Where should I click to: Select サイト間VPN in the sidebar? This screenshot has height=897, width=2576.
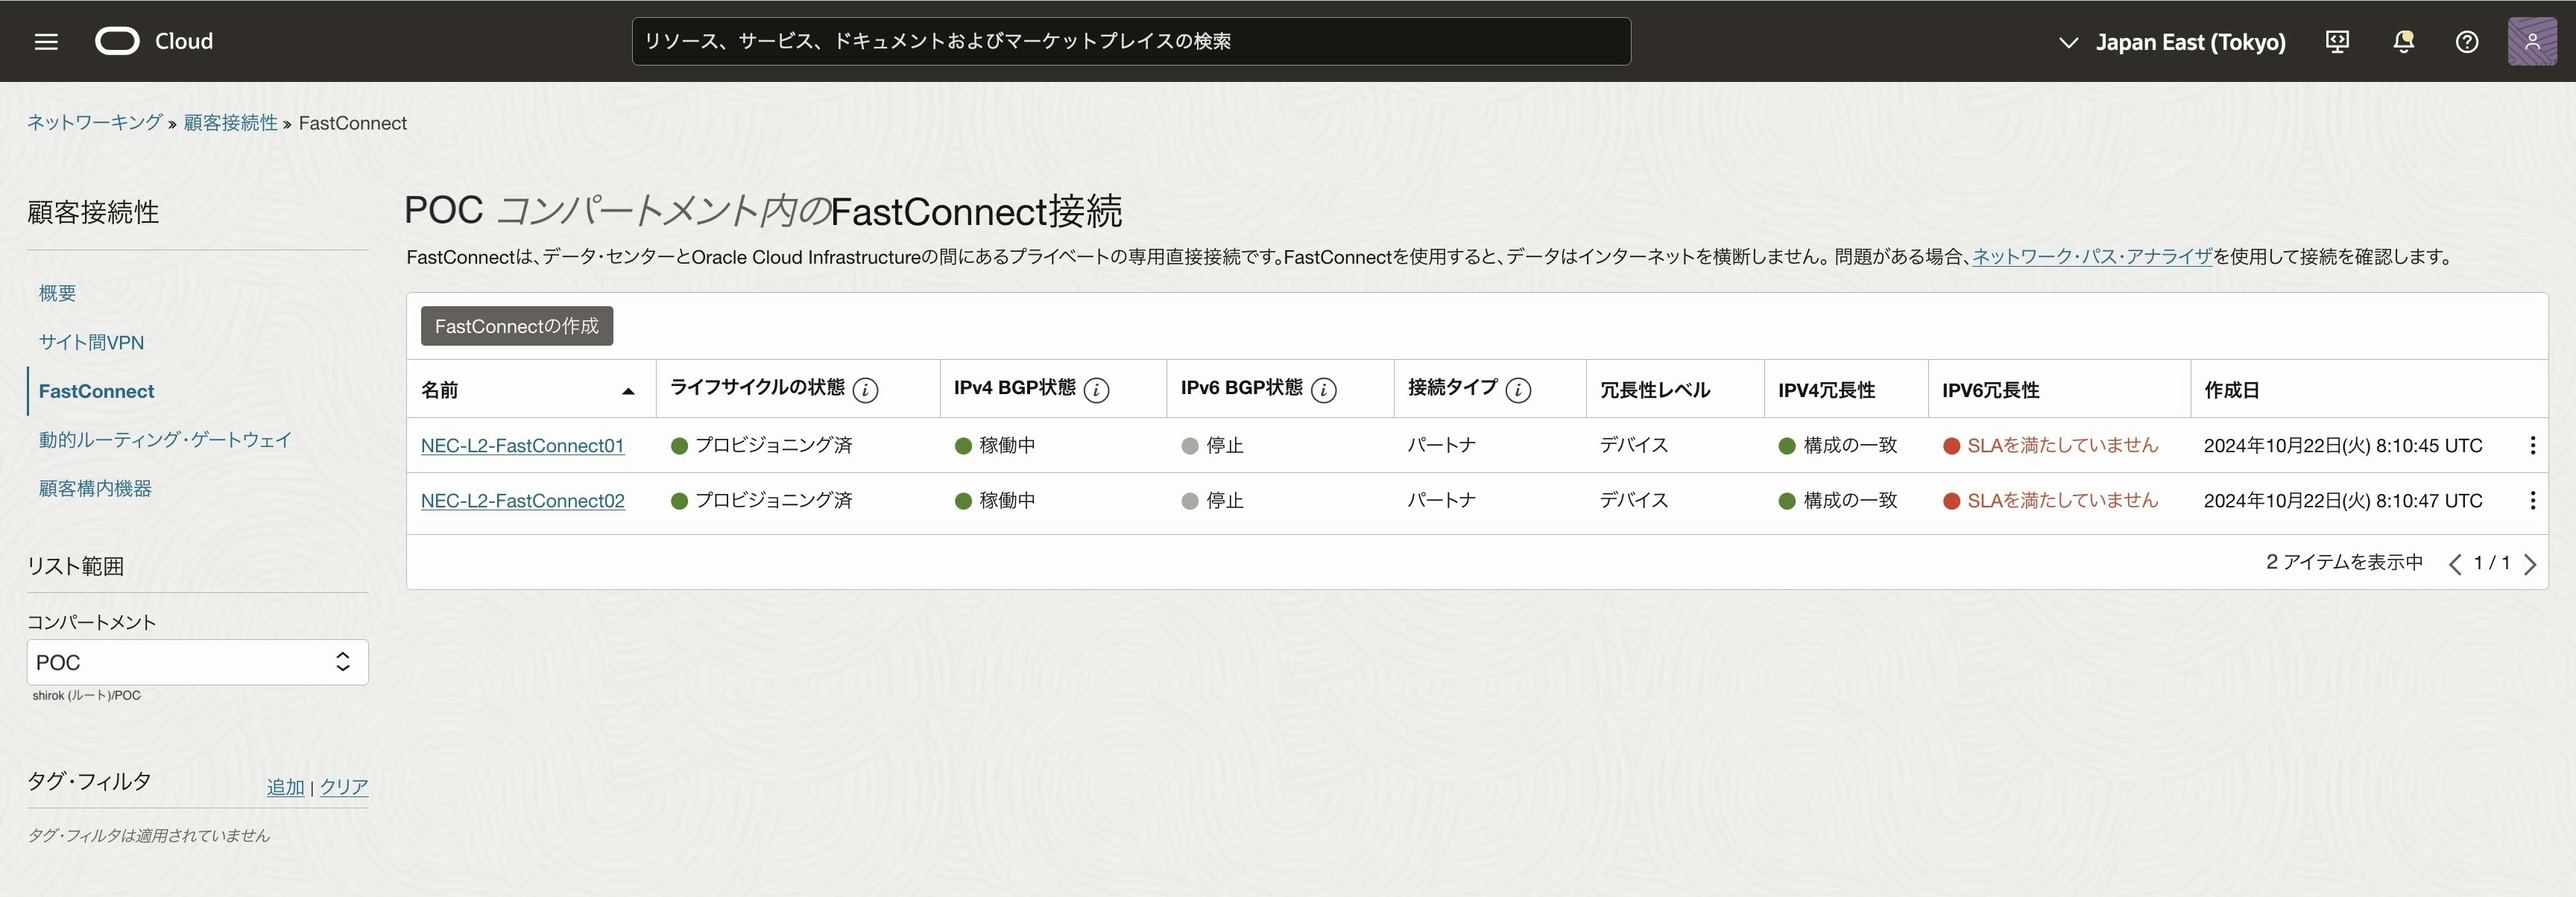91,342
